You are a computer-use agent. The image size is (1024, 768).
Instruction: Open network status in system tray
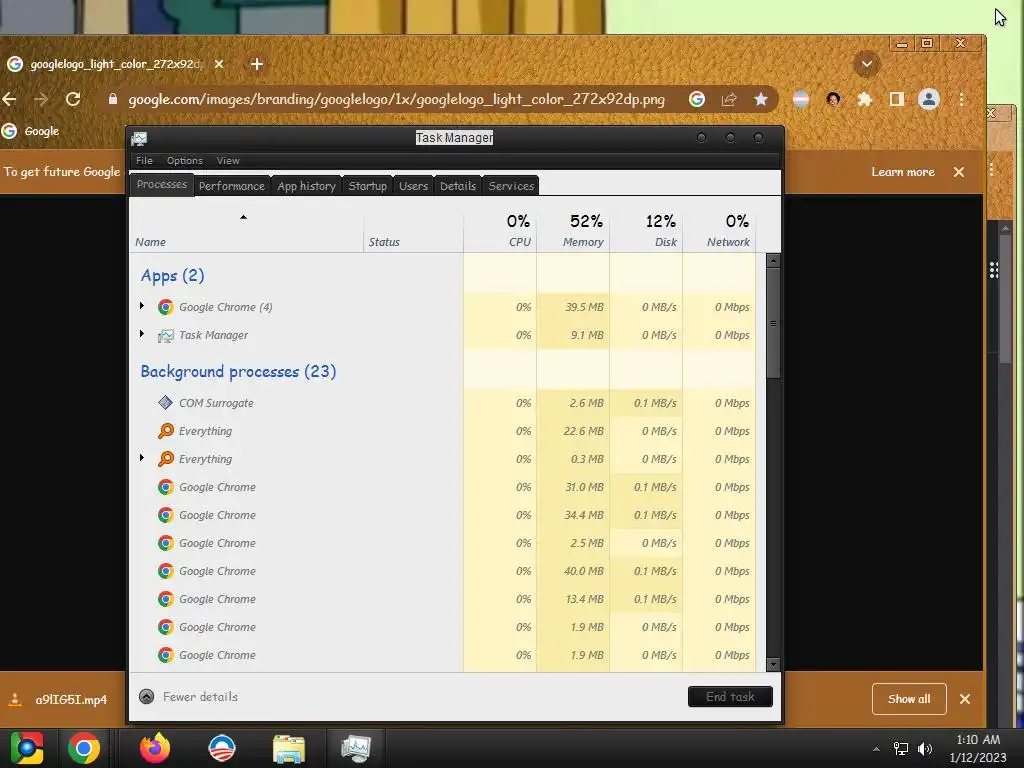(901, 749)
